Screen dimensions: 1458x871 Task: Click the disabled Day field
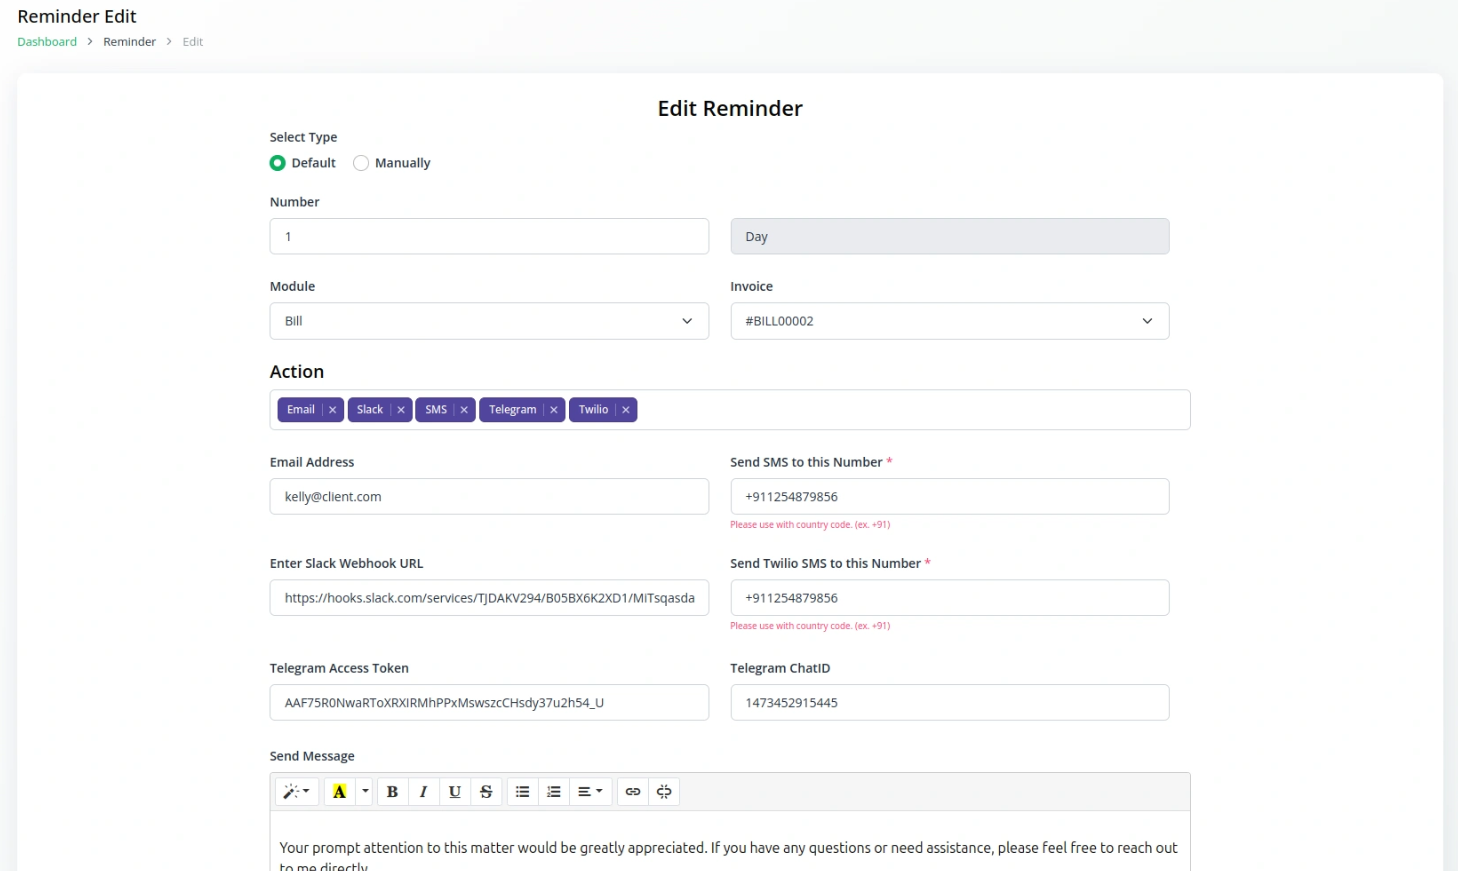(x=950, y=237)
